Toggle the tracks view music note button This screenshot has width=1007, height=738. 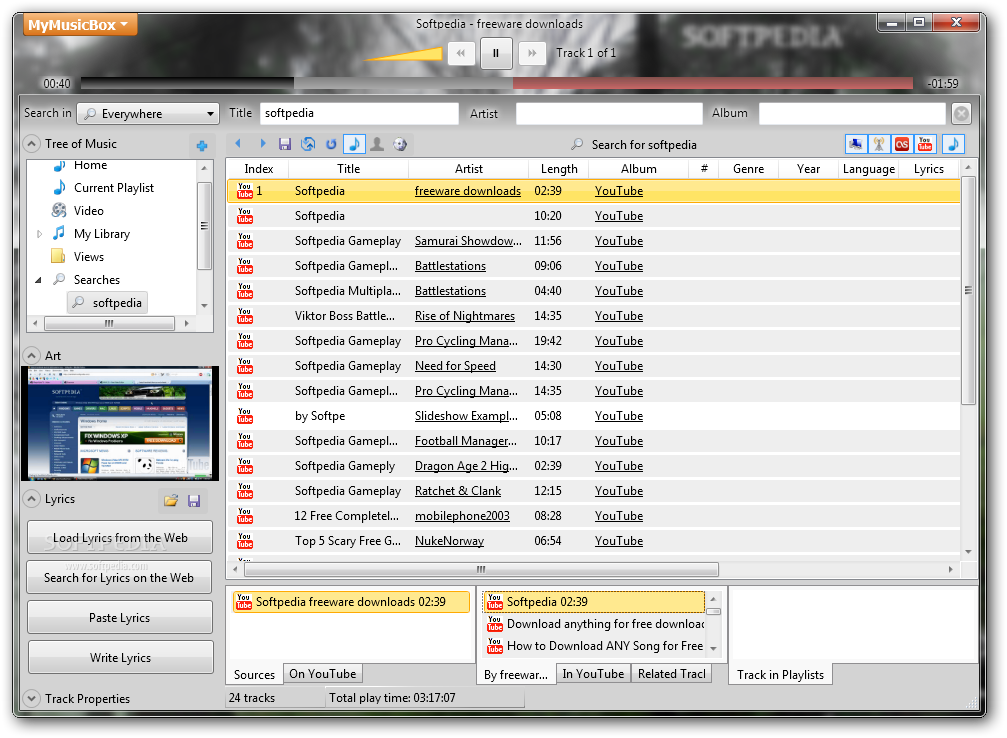click(x=355, y=144)
